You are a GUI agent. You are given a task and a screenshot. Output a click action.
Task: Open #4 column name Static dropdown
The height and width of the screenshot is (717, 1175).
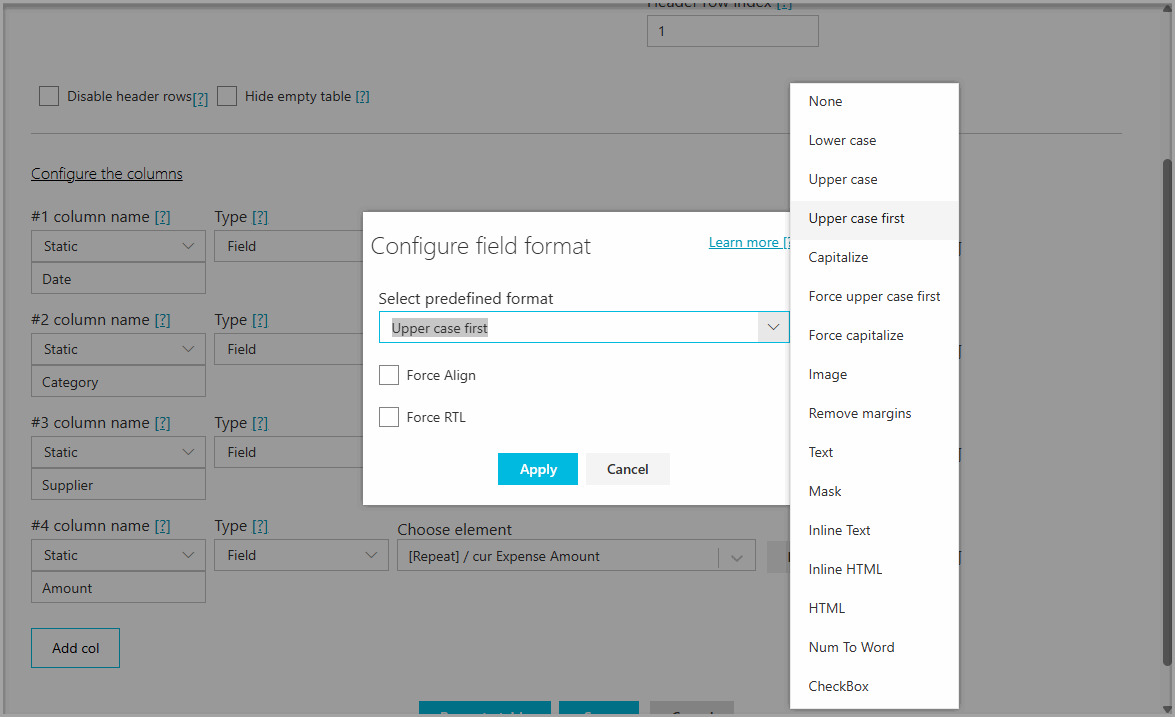pos(118,555)
